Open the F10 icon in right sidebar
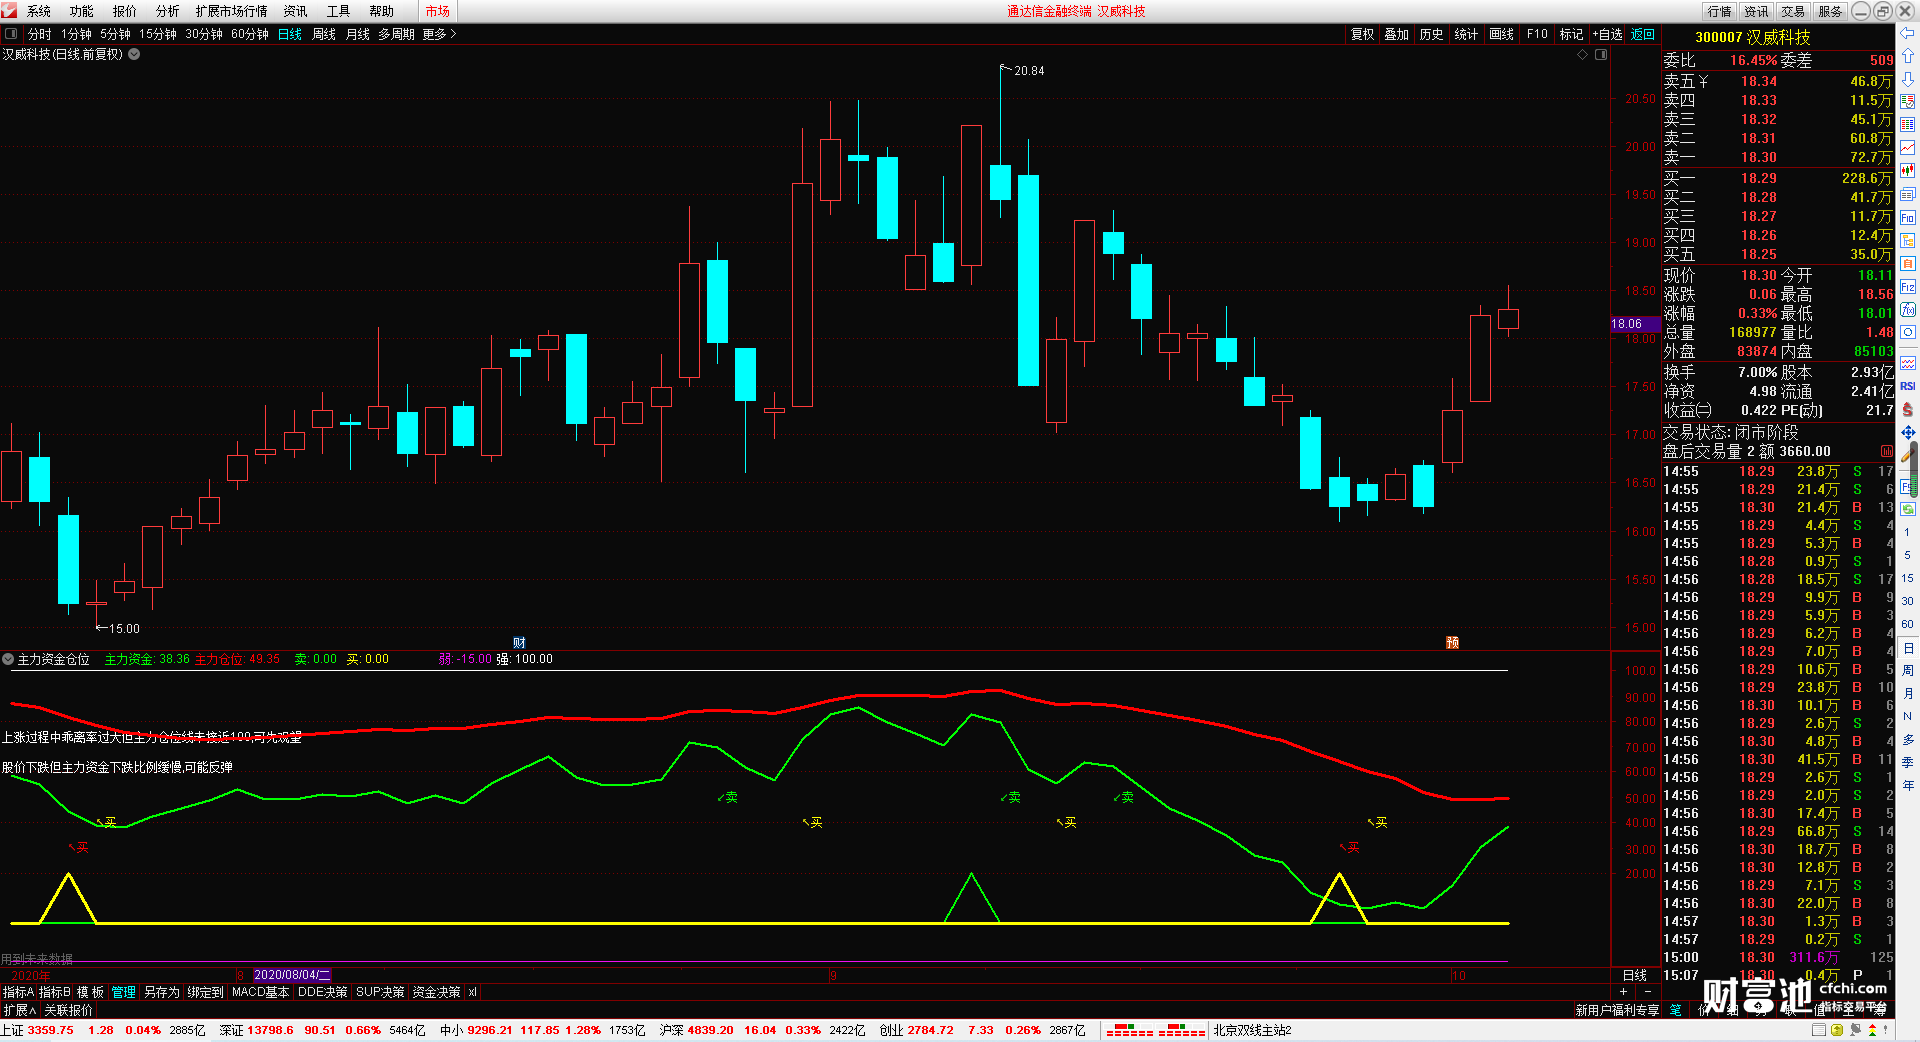1920x1042 pixels. click(1908, 217)
